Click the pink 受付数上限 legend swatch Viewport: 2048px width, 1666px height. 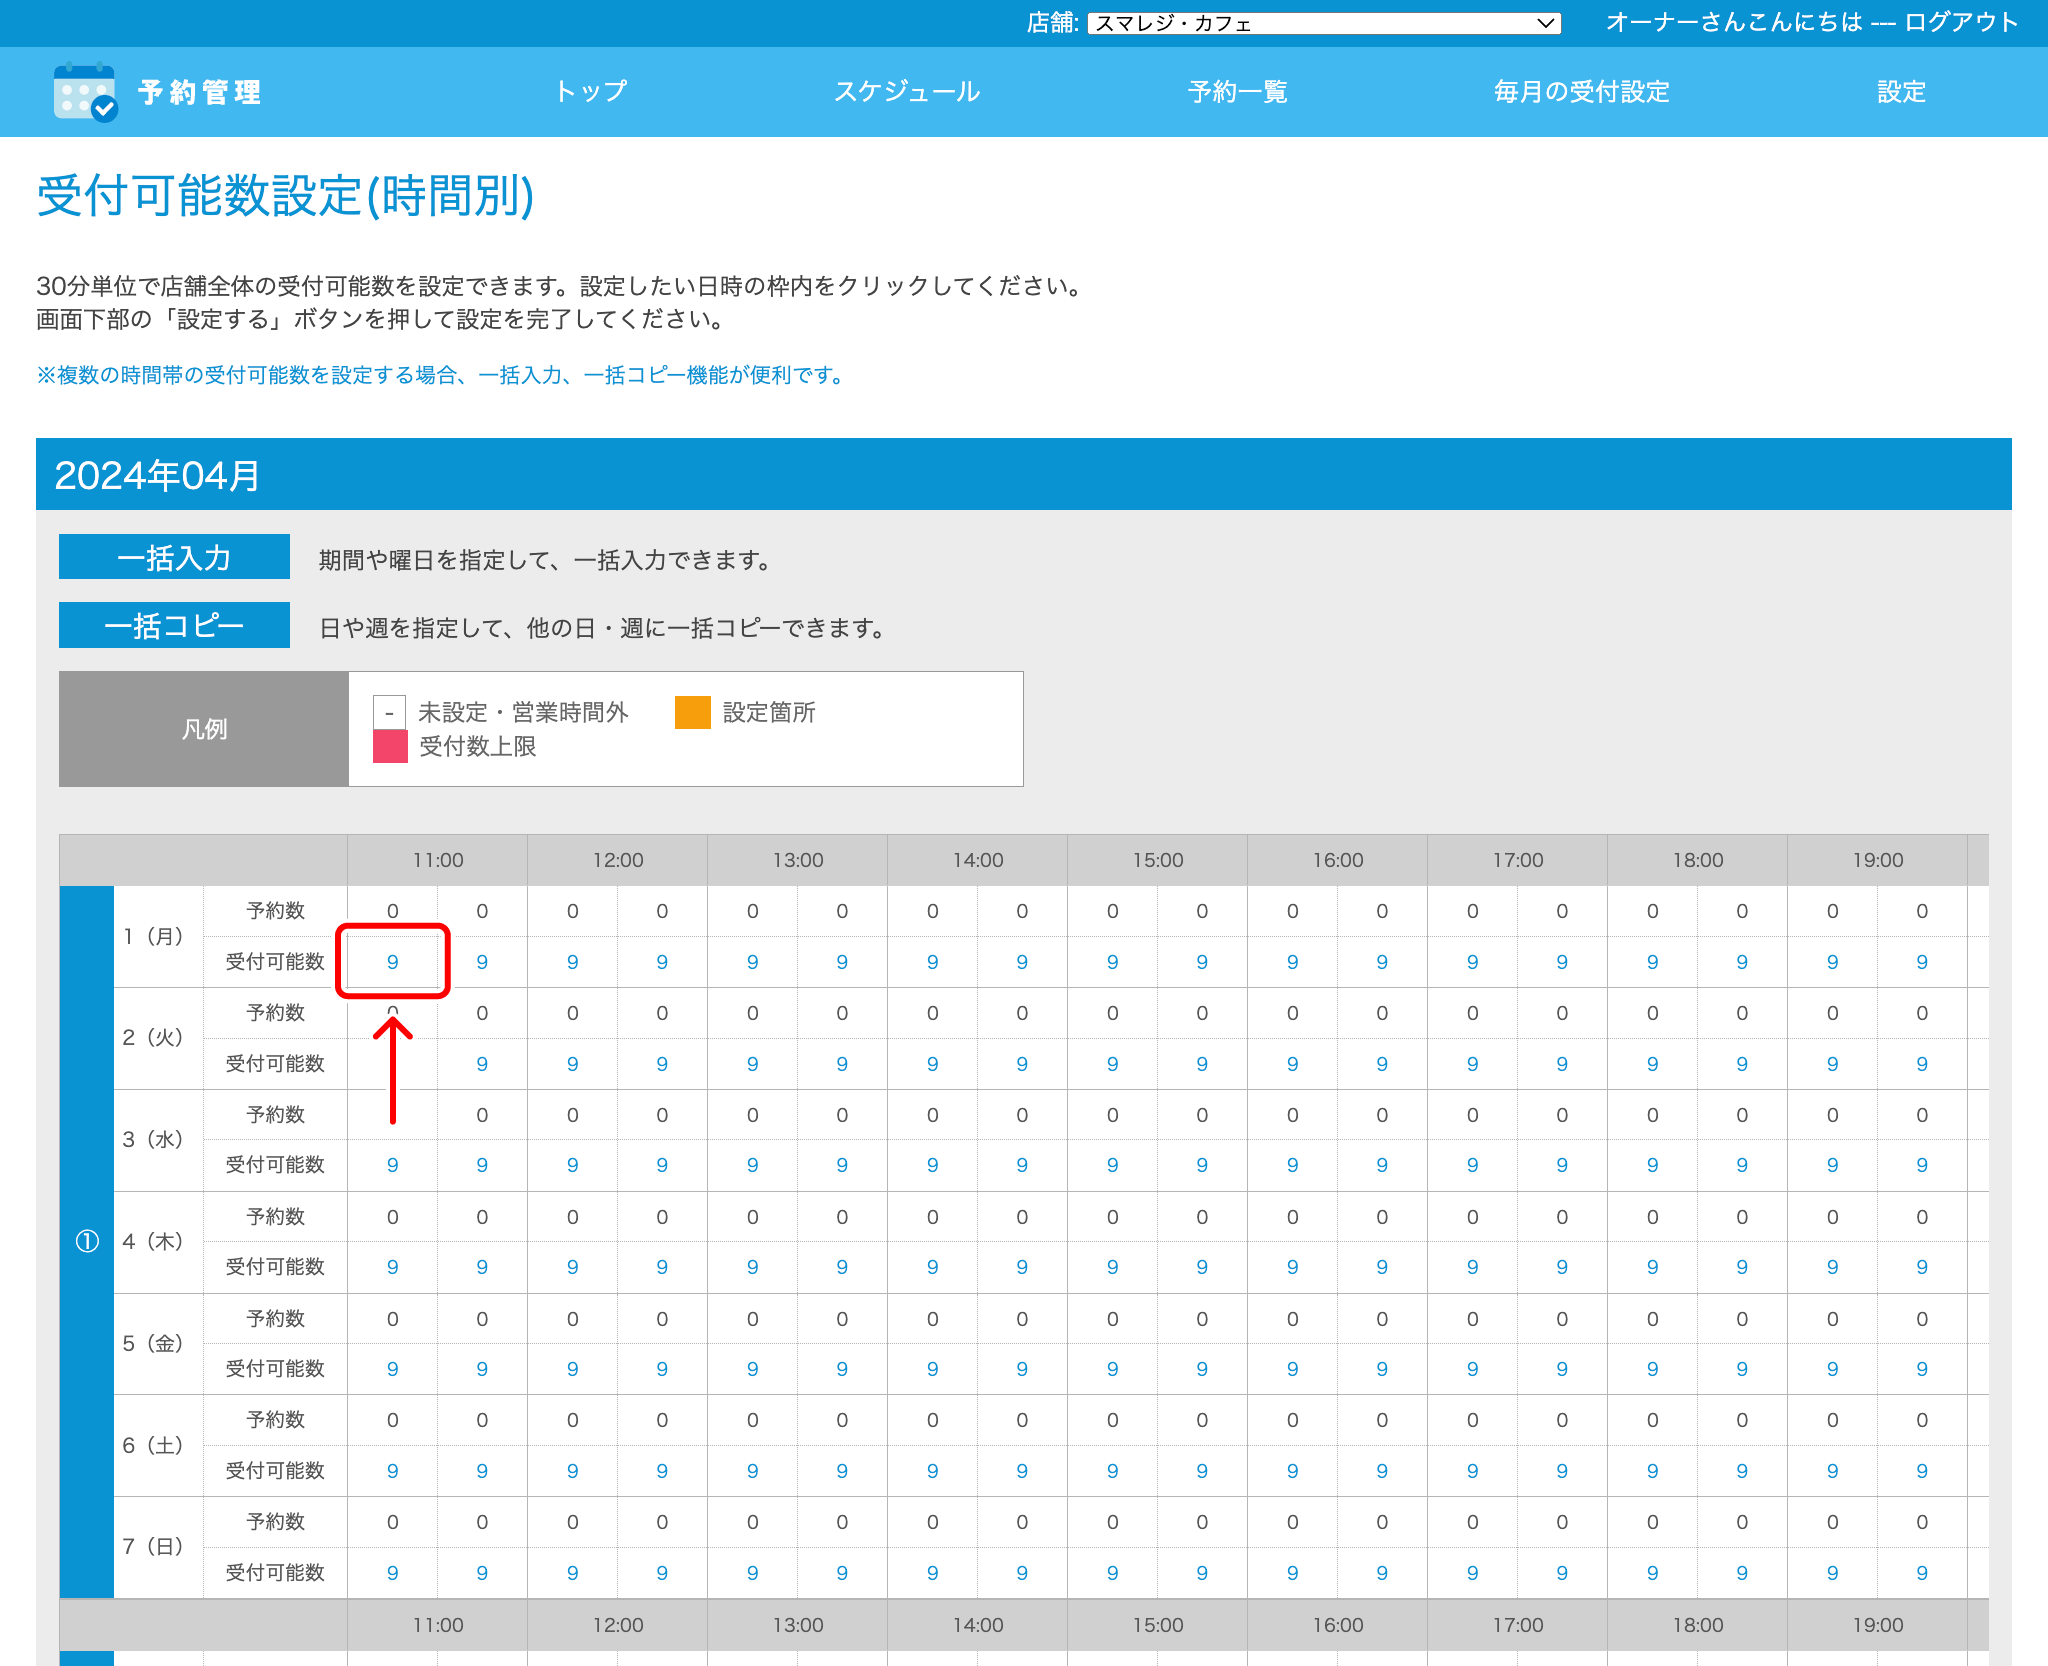(x=390, y=746)
